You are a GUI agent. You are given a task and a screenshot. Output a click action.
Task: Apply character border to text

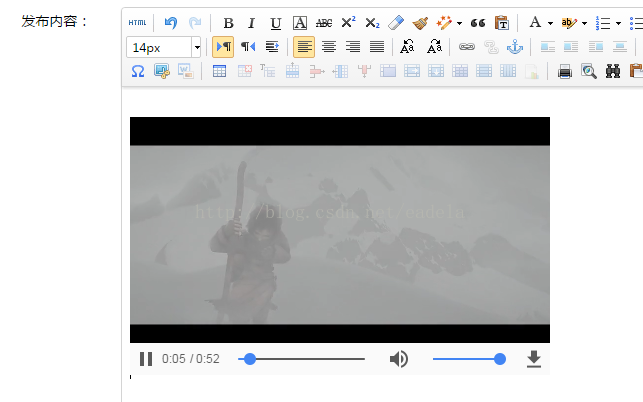pos(300,23)
